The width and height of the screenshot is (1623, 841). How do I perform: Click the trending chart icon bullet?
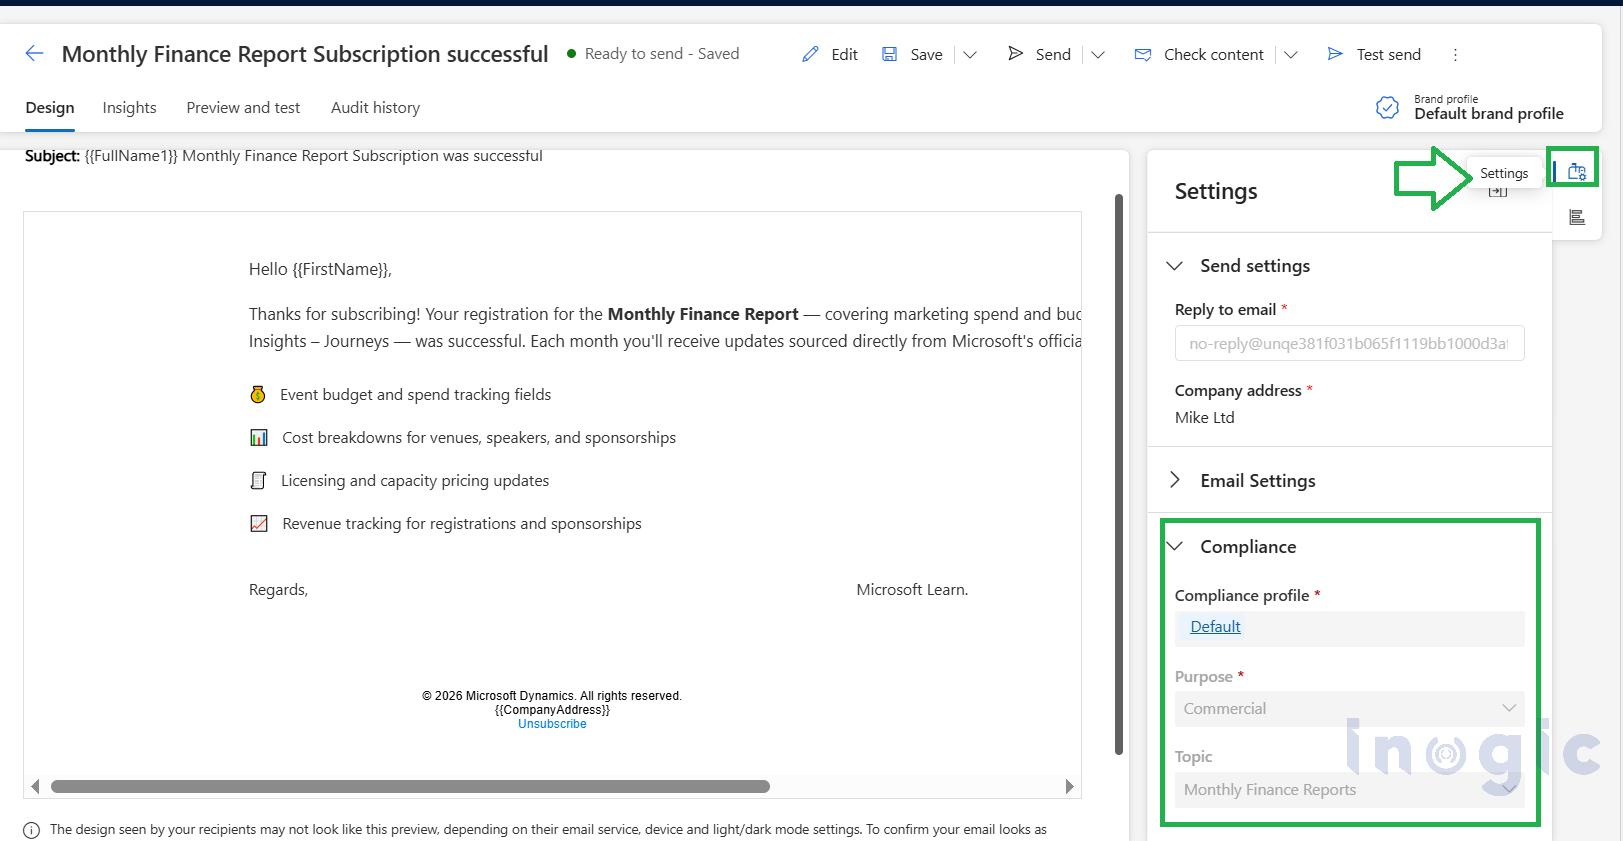[259, 524]
